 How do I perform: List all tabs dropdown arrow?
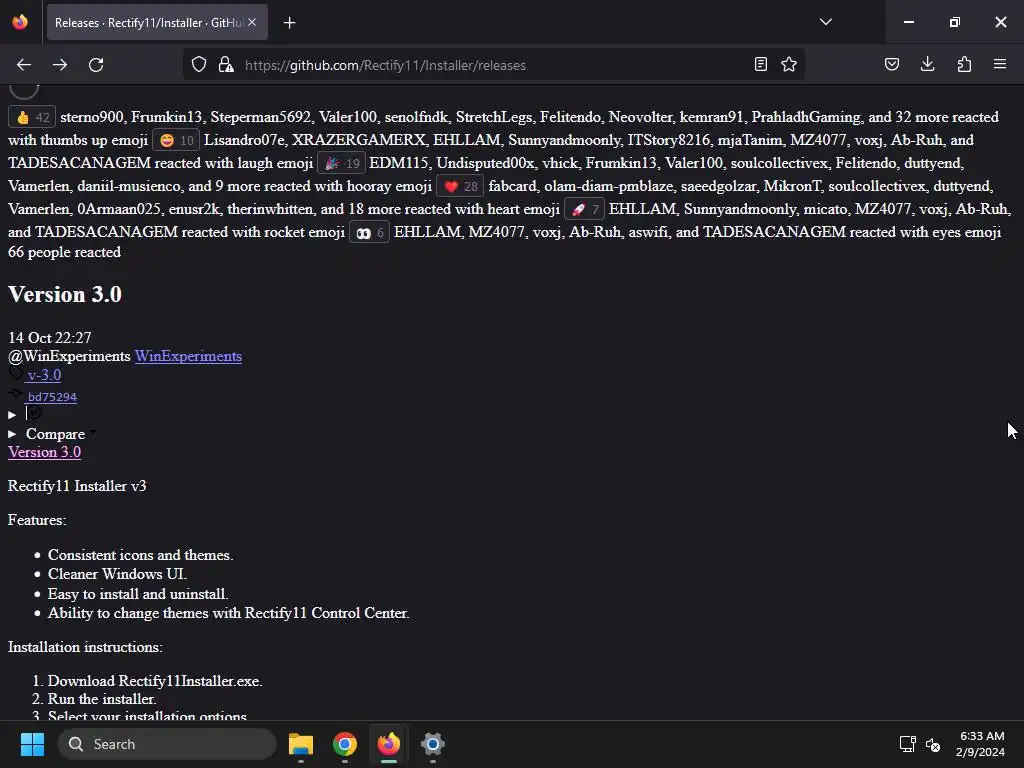[825, 22]
